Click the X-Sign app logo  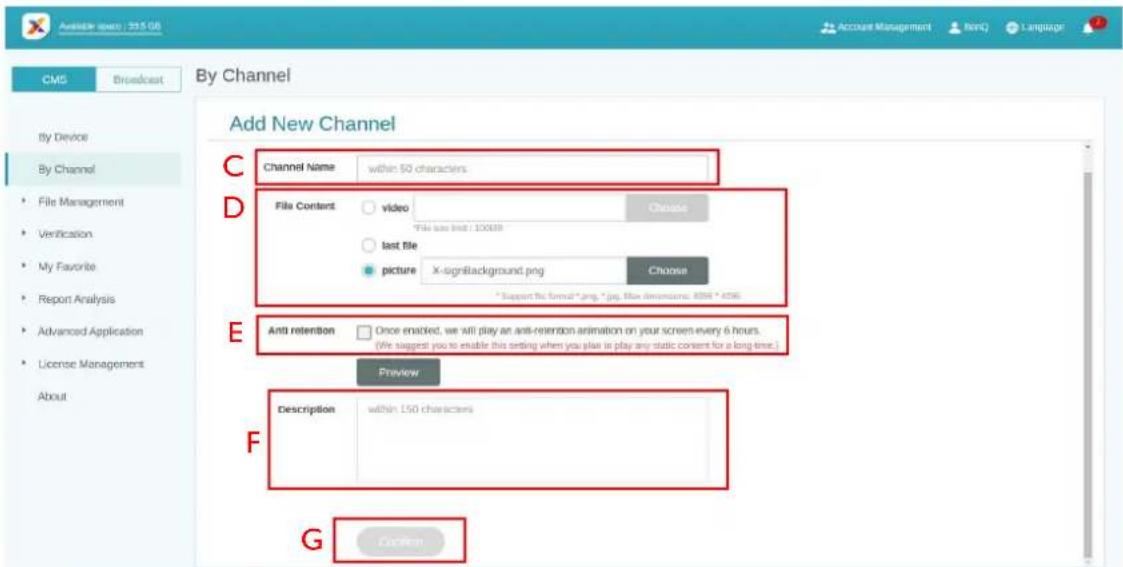click(x=35, y=26)
